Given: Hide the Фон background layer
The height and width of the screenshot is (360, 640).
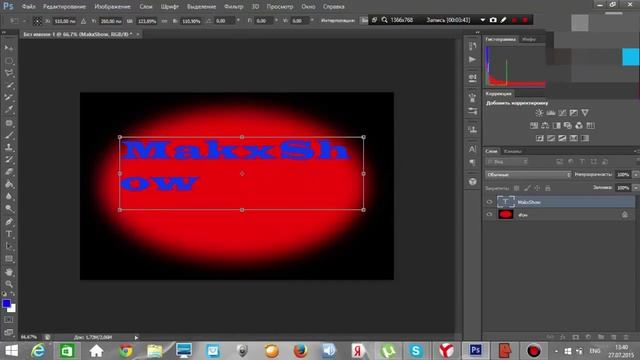Looking at the screenshot, I should [x=489, y=214].
